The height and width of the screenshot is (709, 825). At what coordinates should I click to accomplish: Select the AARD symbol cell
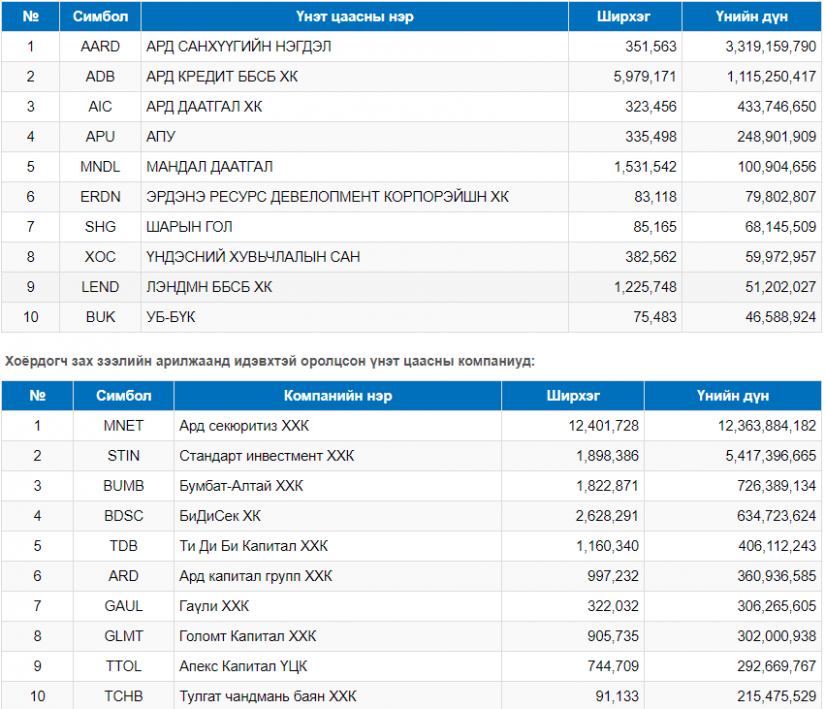[100, 46]
